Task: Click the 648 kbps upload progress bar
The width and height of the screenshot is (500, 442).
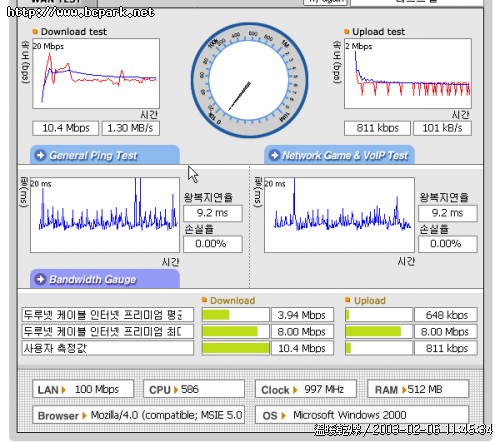Action: point(379,315)
